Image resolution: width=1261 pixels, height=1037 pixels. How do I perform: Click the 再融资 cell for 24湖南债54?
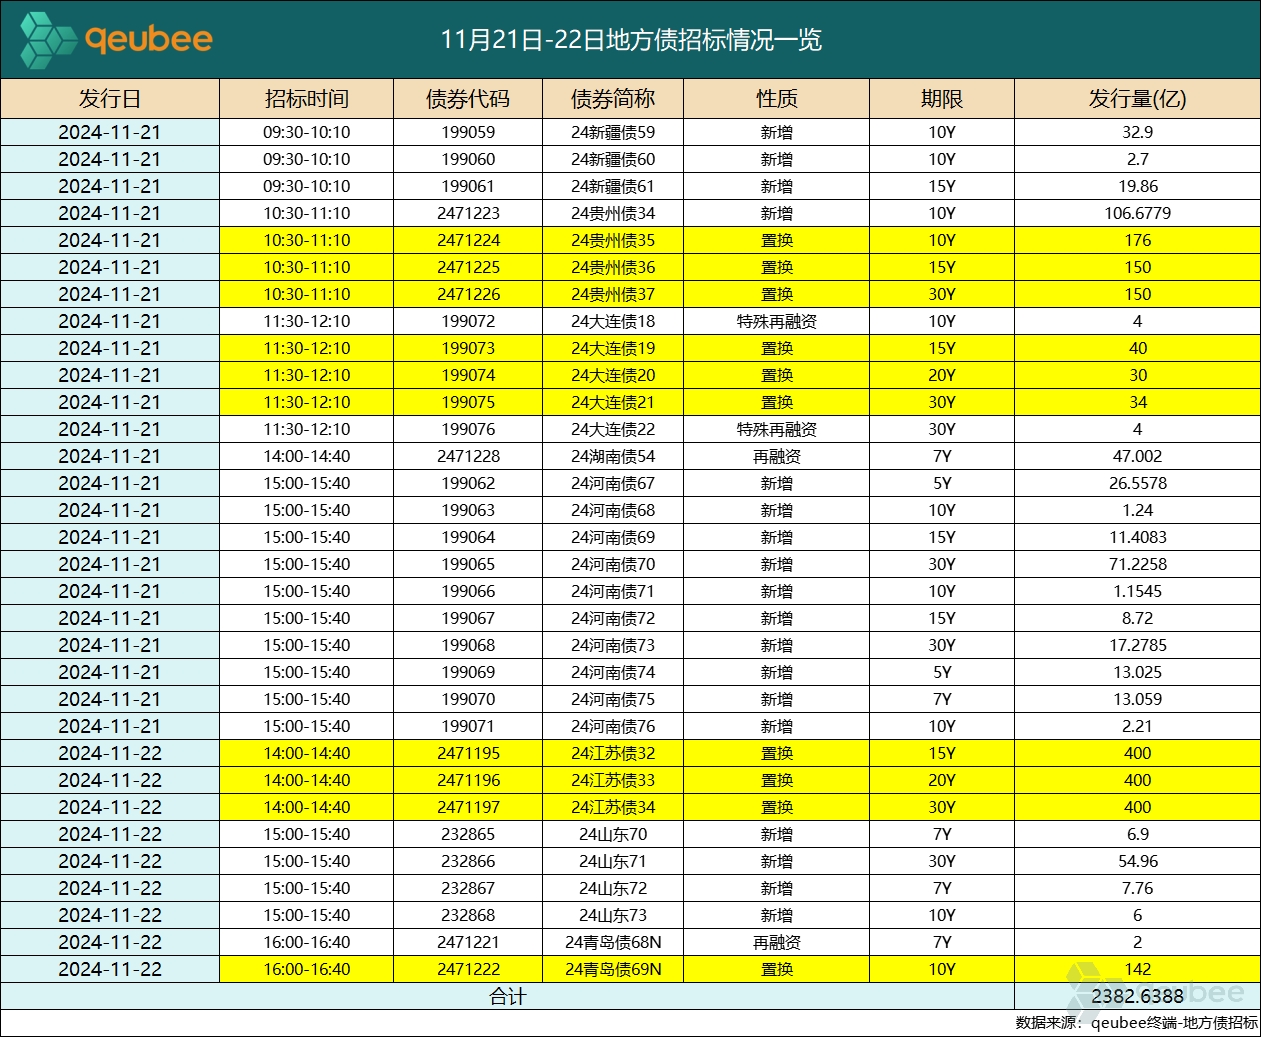(778, 456)
